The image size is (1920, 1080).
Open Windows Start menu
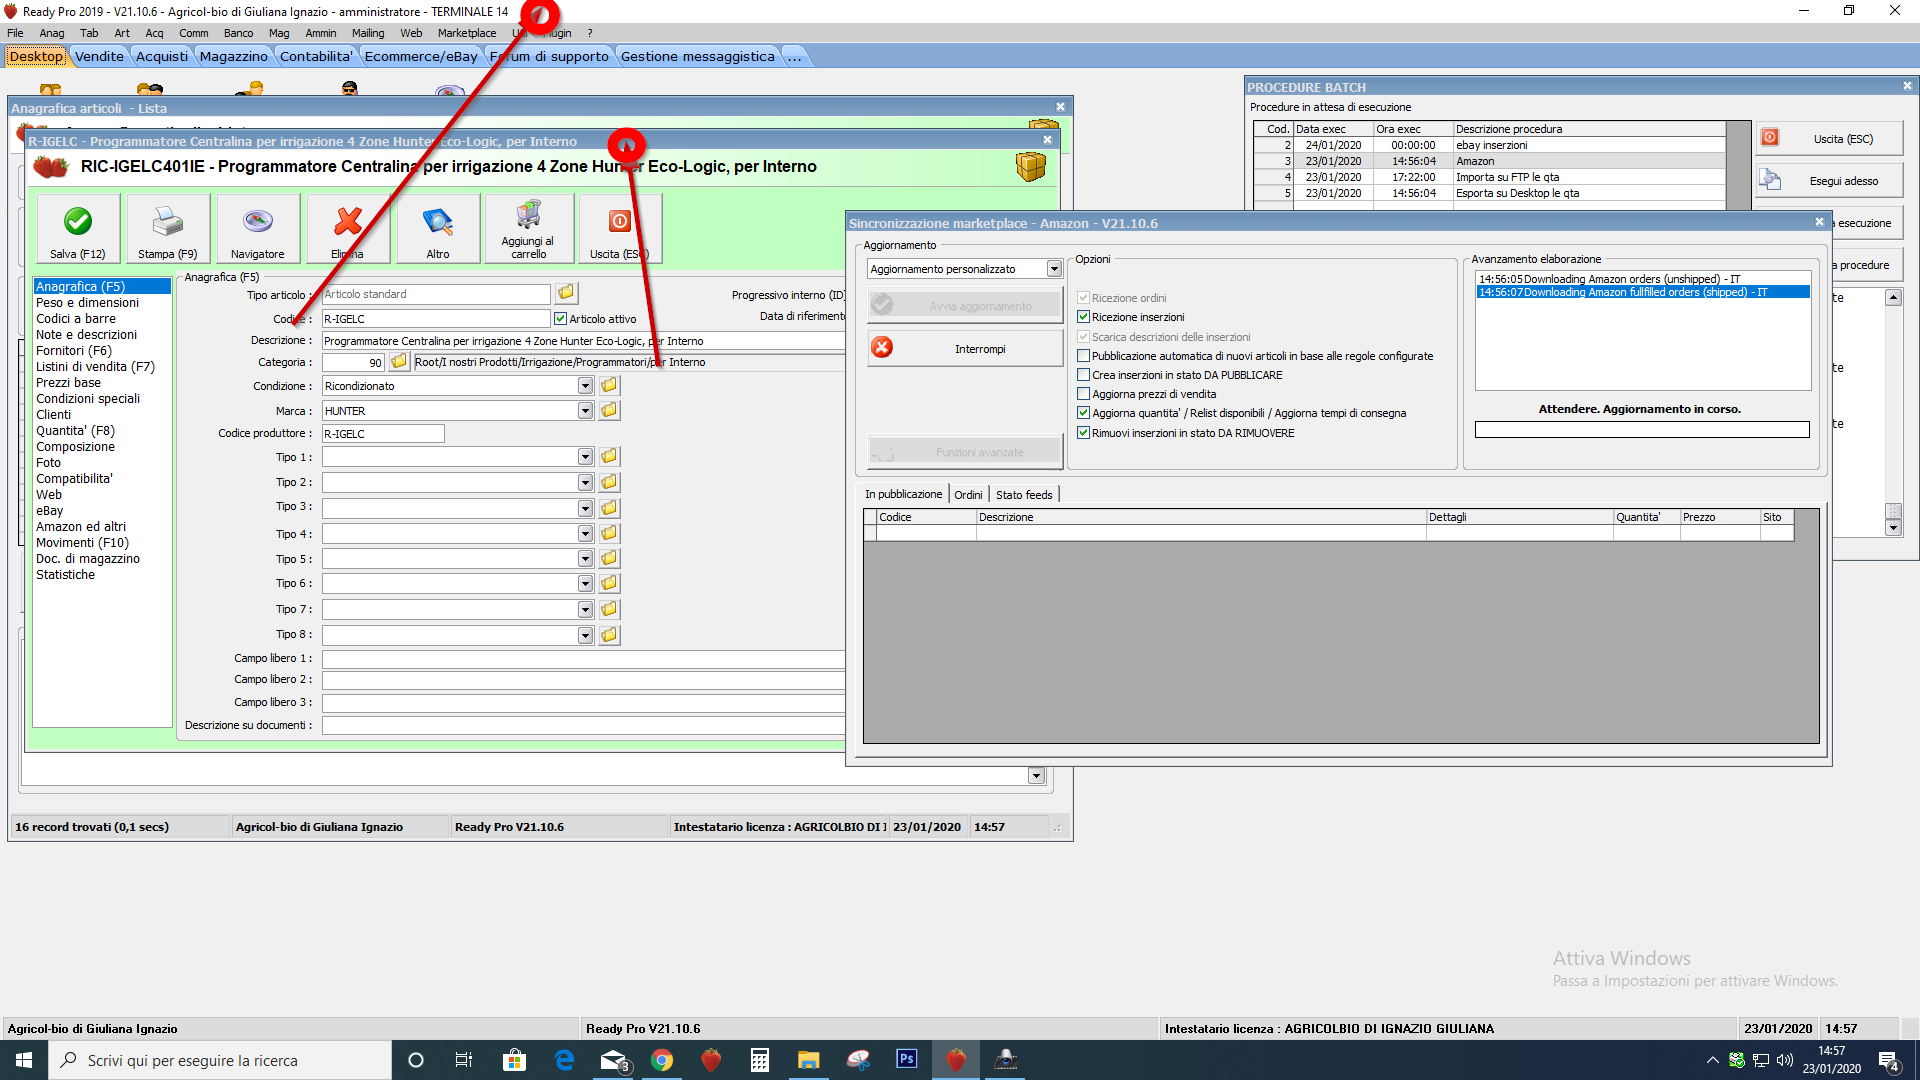coord(24,1060)
